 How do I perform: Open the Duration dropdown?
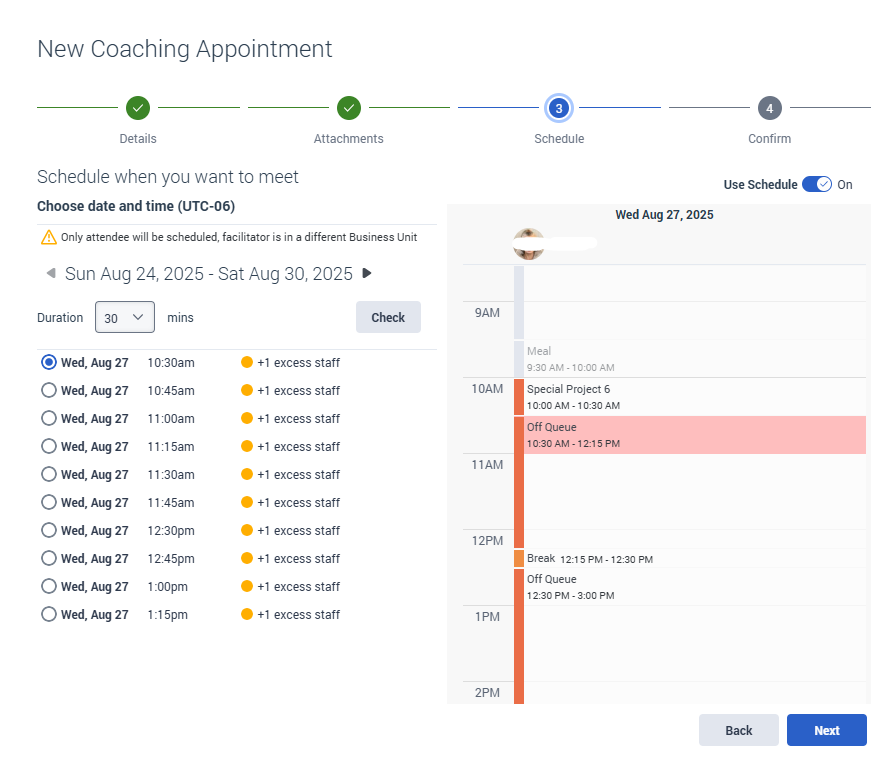(125, 317)
